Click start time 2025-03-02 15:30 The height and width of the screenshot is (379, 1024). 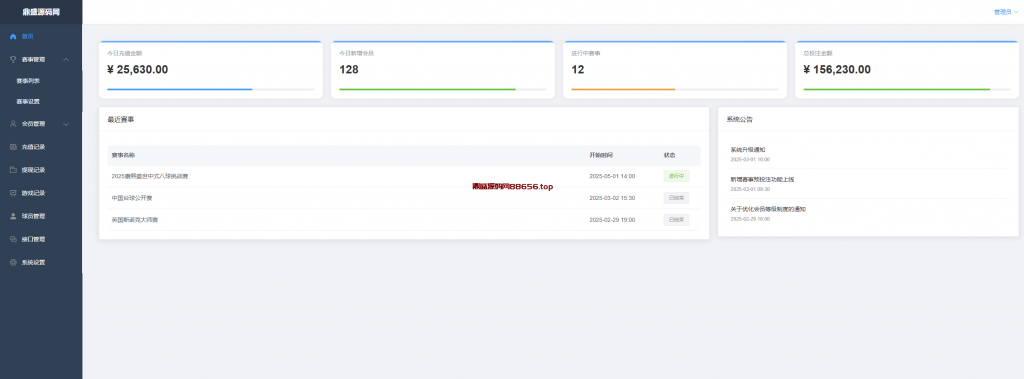[x=612, y=198]
